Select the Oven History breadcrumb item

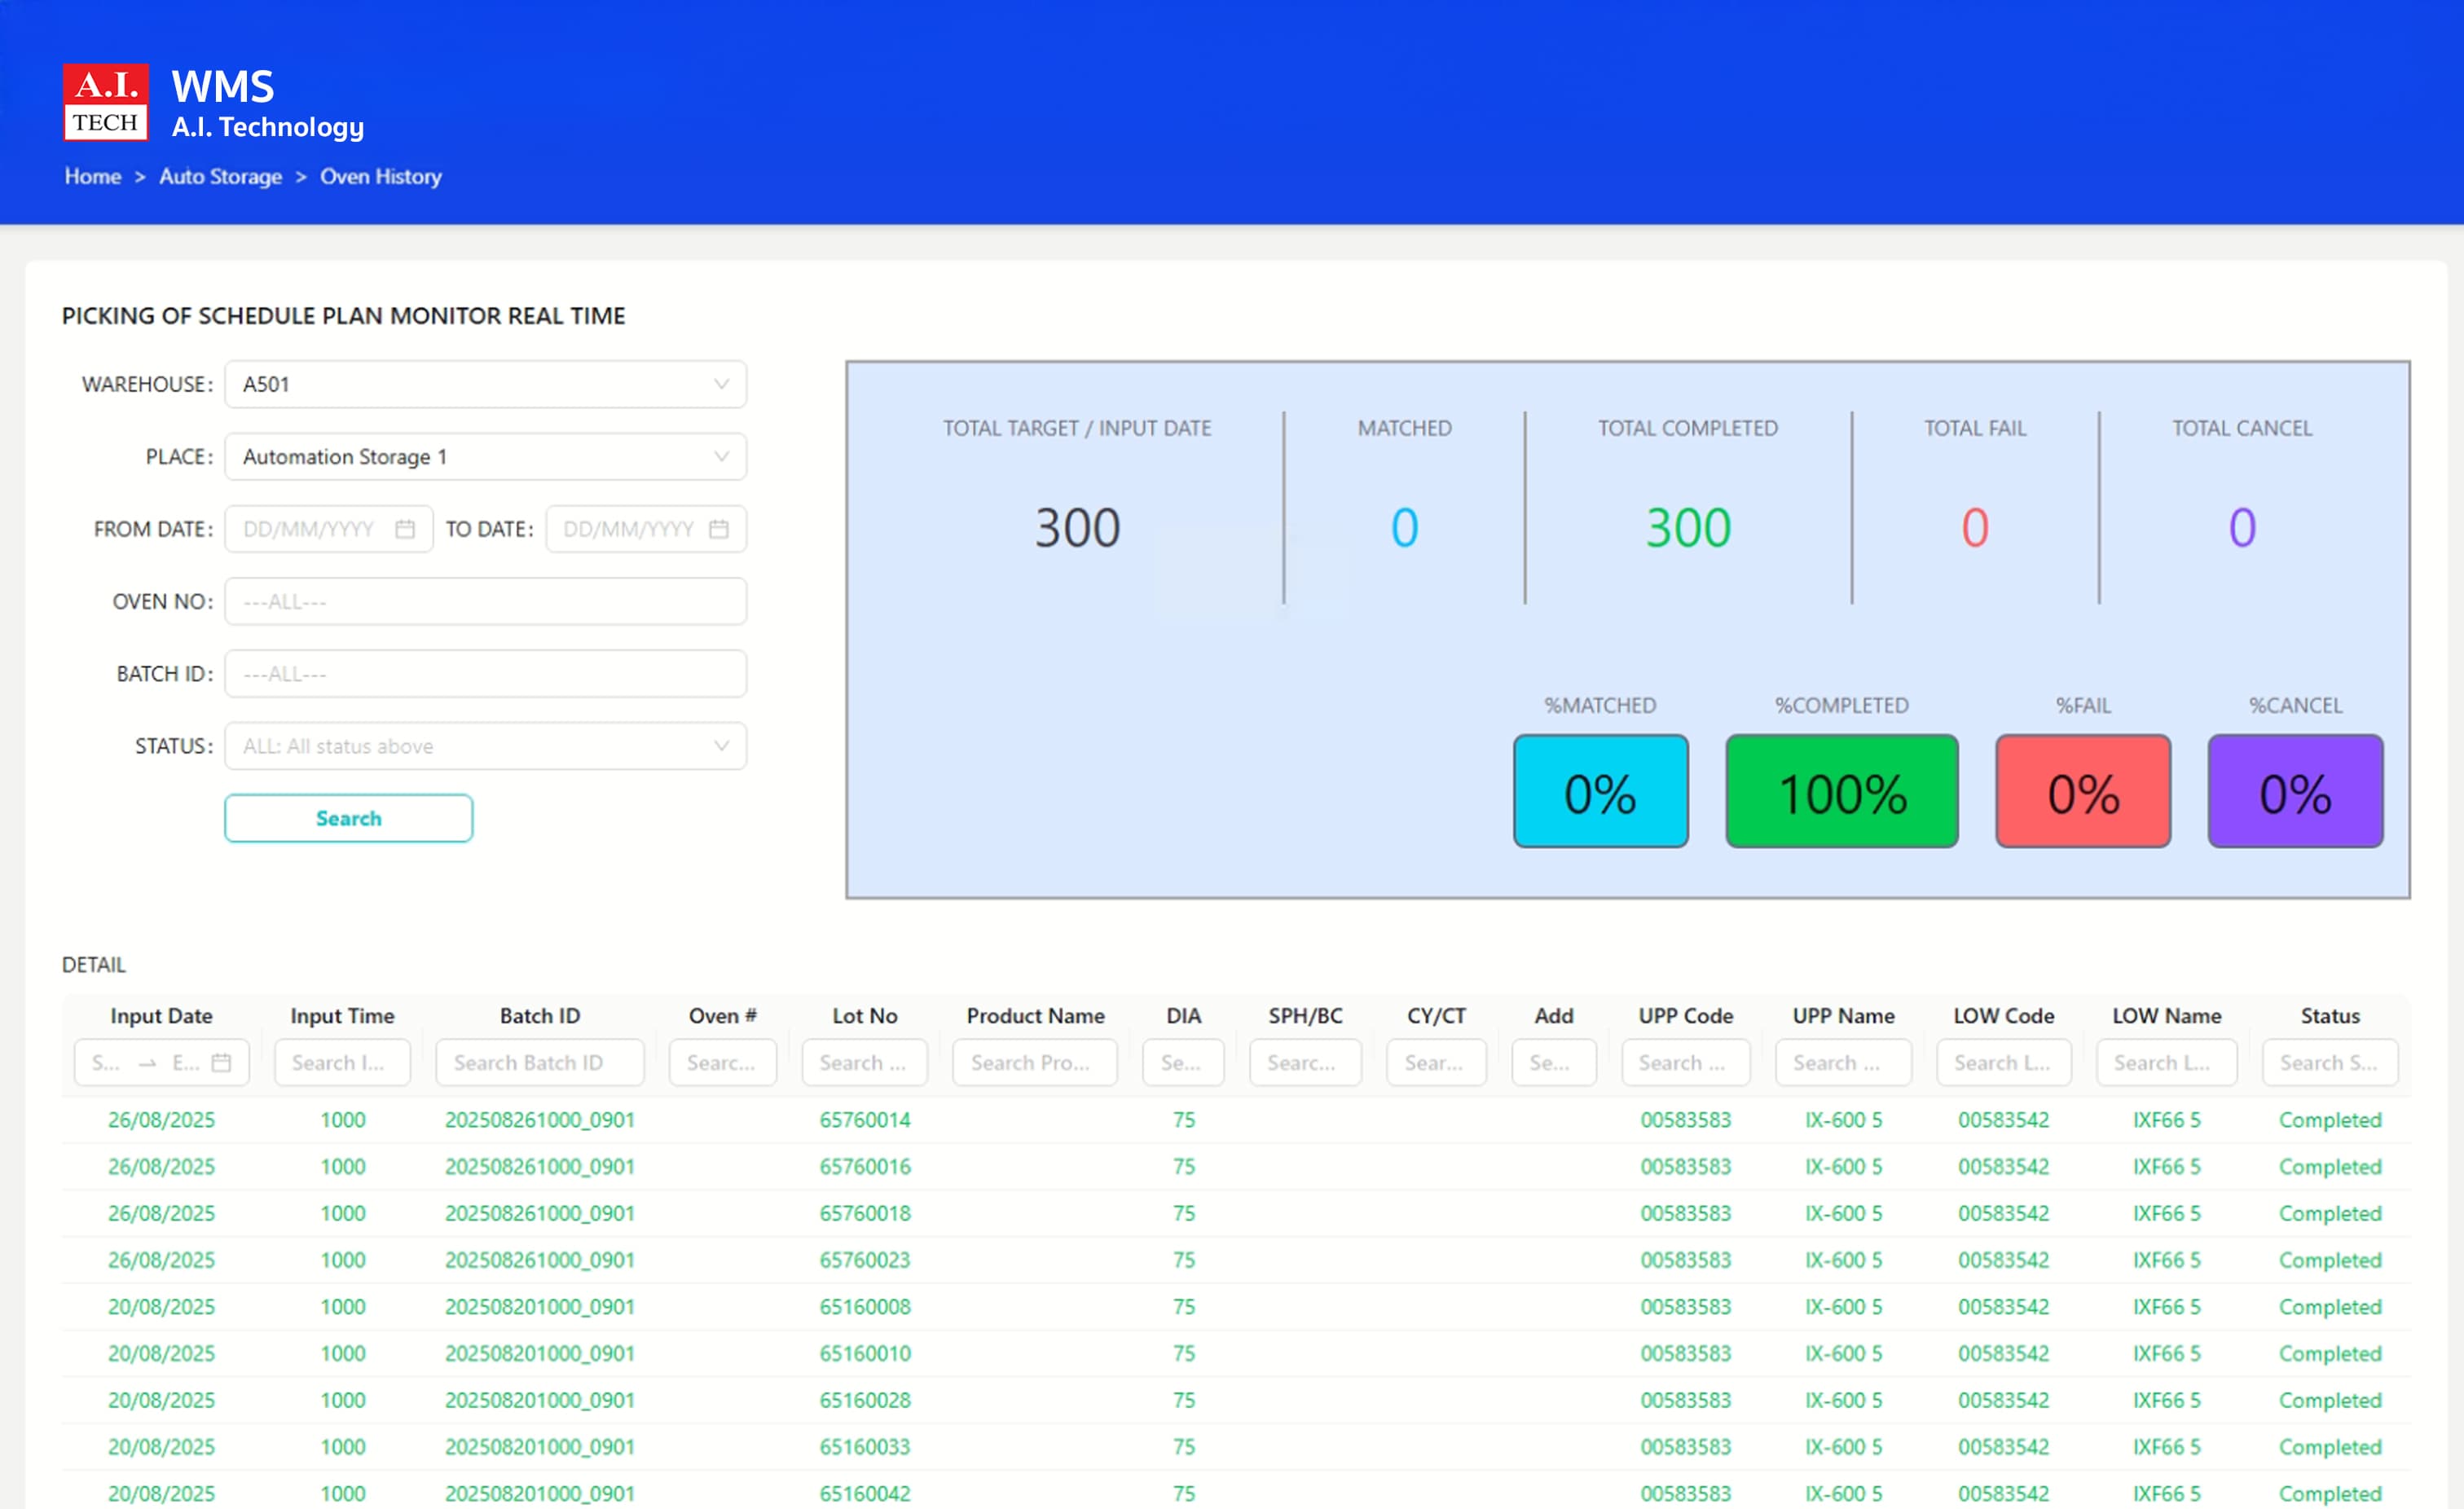click(x=381, y=176)
